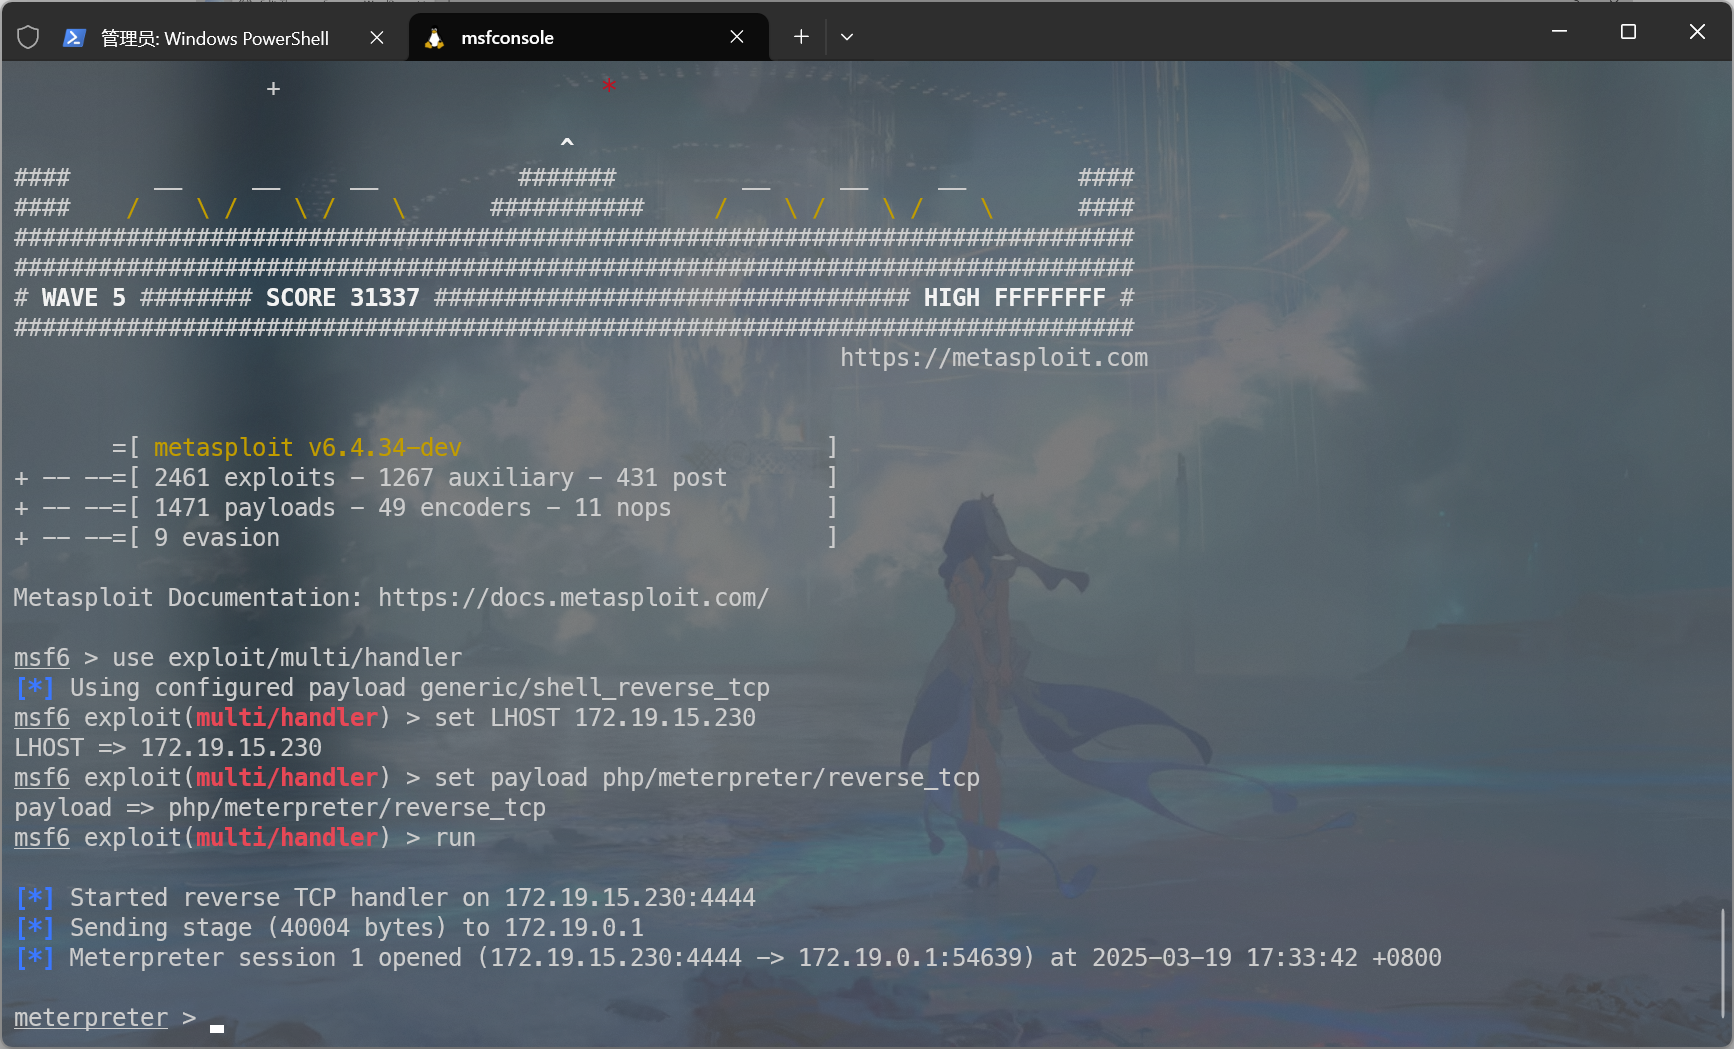Viewport: 1734px width, 1049px height.
Task: Click the '11 nops' count text
Action: point(623,508)
